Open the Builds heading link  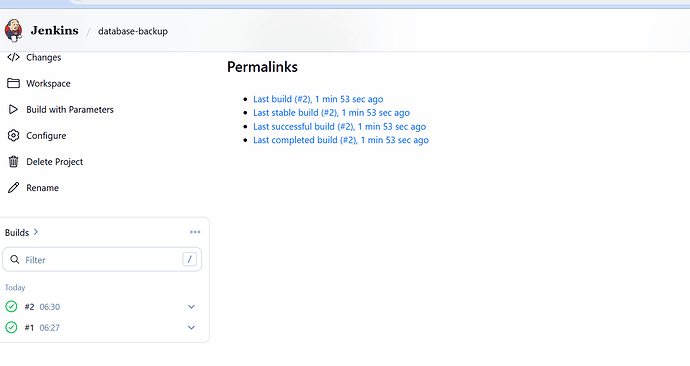click(17, 232)
